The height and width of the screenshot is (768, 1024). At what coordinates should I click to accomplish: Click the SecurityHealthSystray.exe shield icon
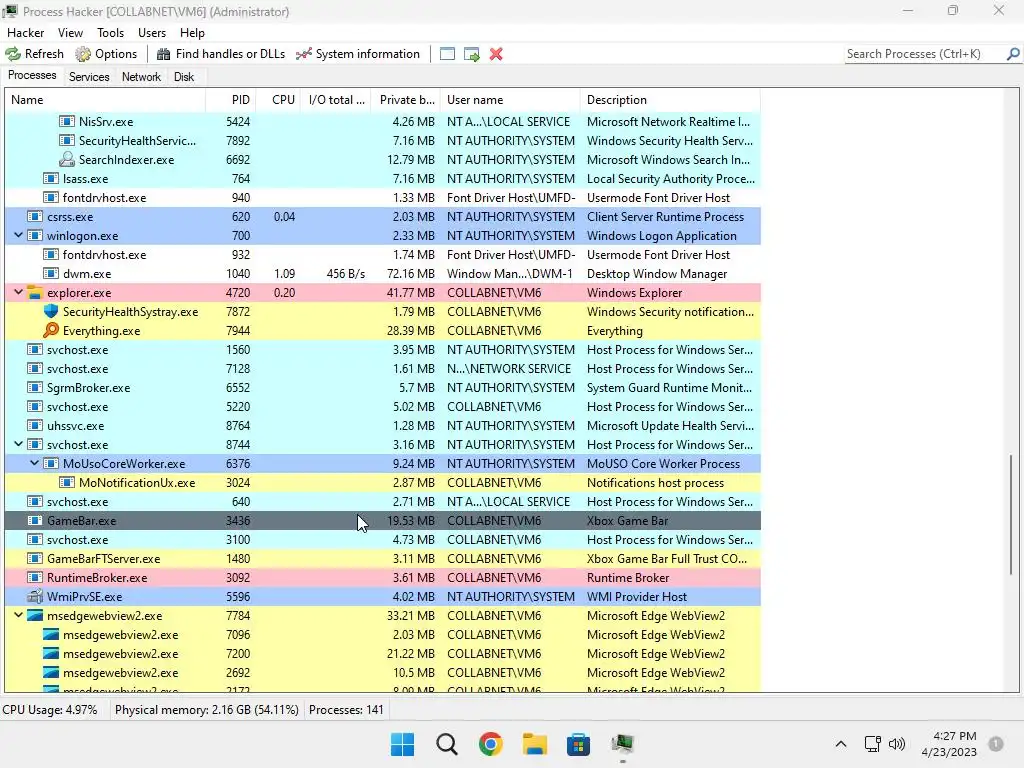pos(51,312)
